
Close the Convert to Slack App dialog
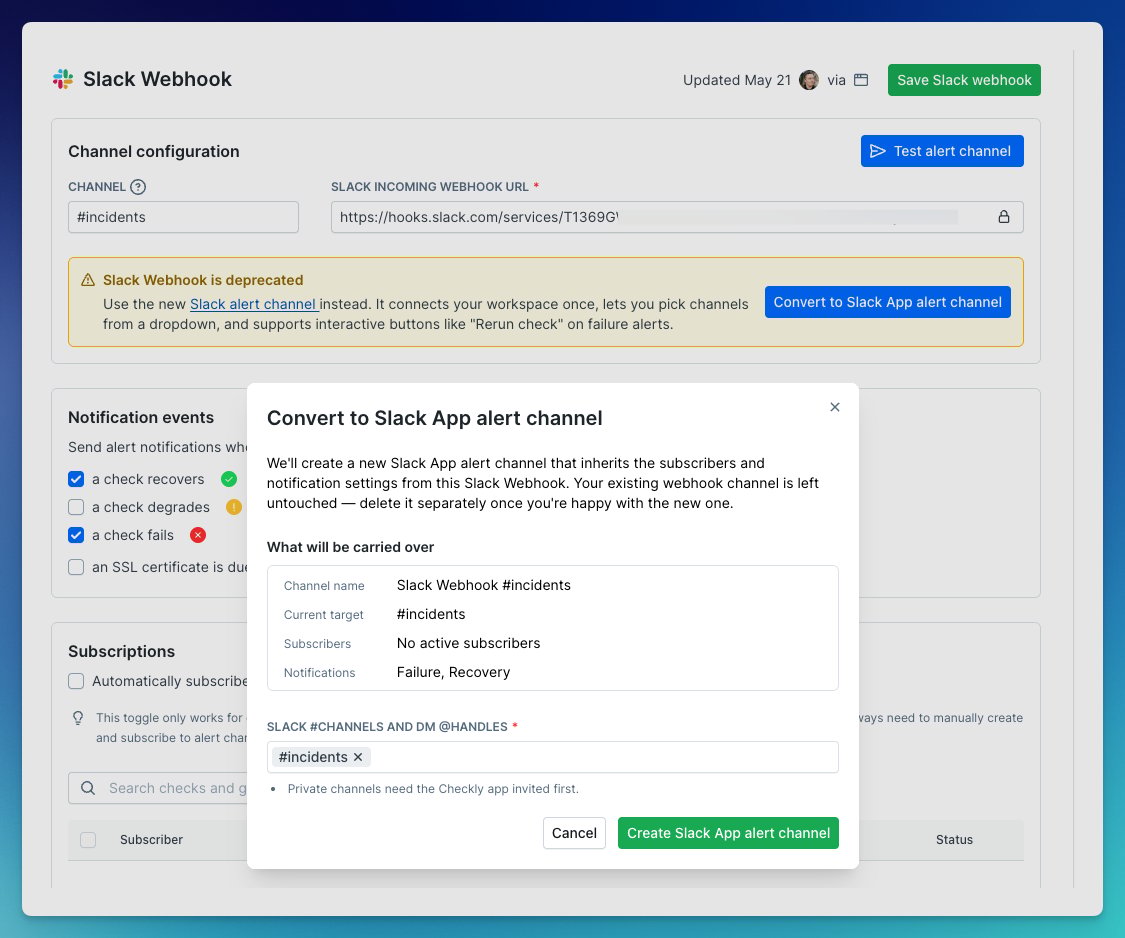834,407
